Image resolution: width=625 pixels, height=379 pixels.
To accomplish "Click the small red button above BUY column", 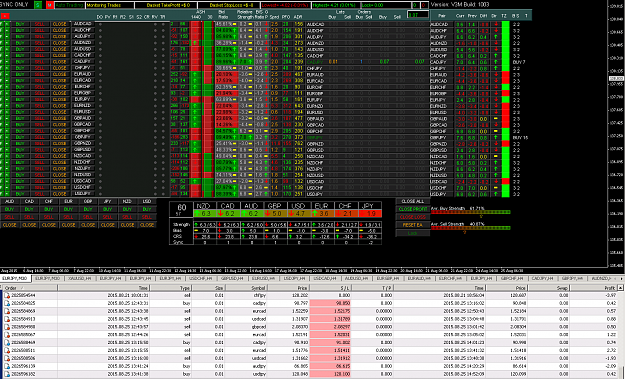I will click(5, 16).
